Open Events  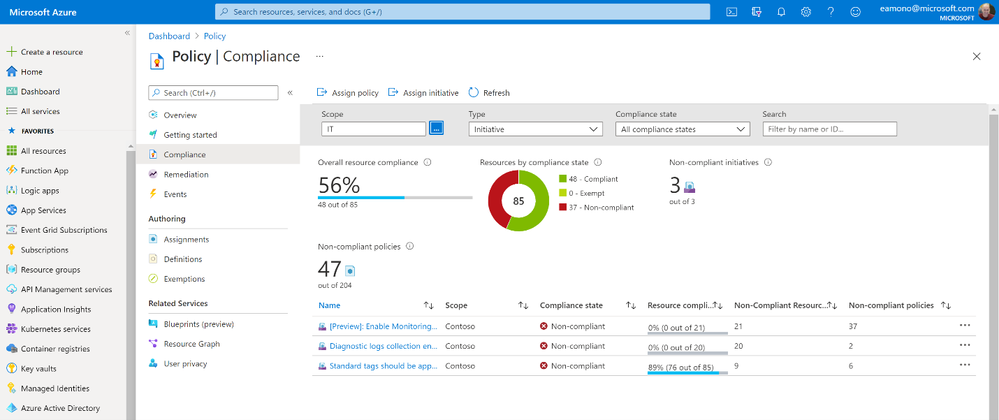175,194
